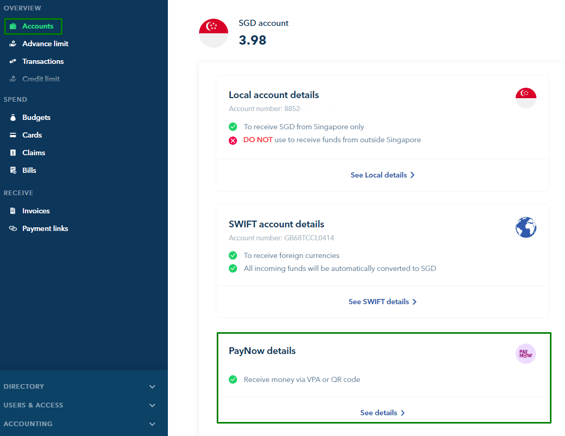565x436 pixels.
Task: Expand the Accounting section chevron
Action: tap(152, 424)
